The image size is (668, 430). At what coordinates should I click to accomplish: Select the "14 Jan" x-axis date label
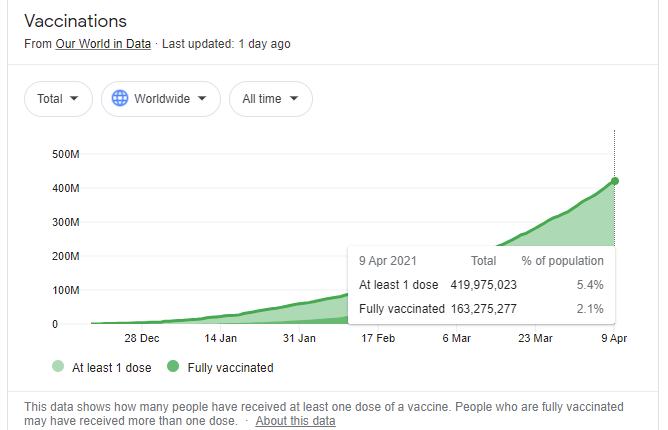(x=220, y=339)
